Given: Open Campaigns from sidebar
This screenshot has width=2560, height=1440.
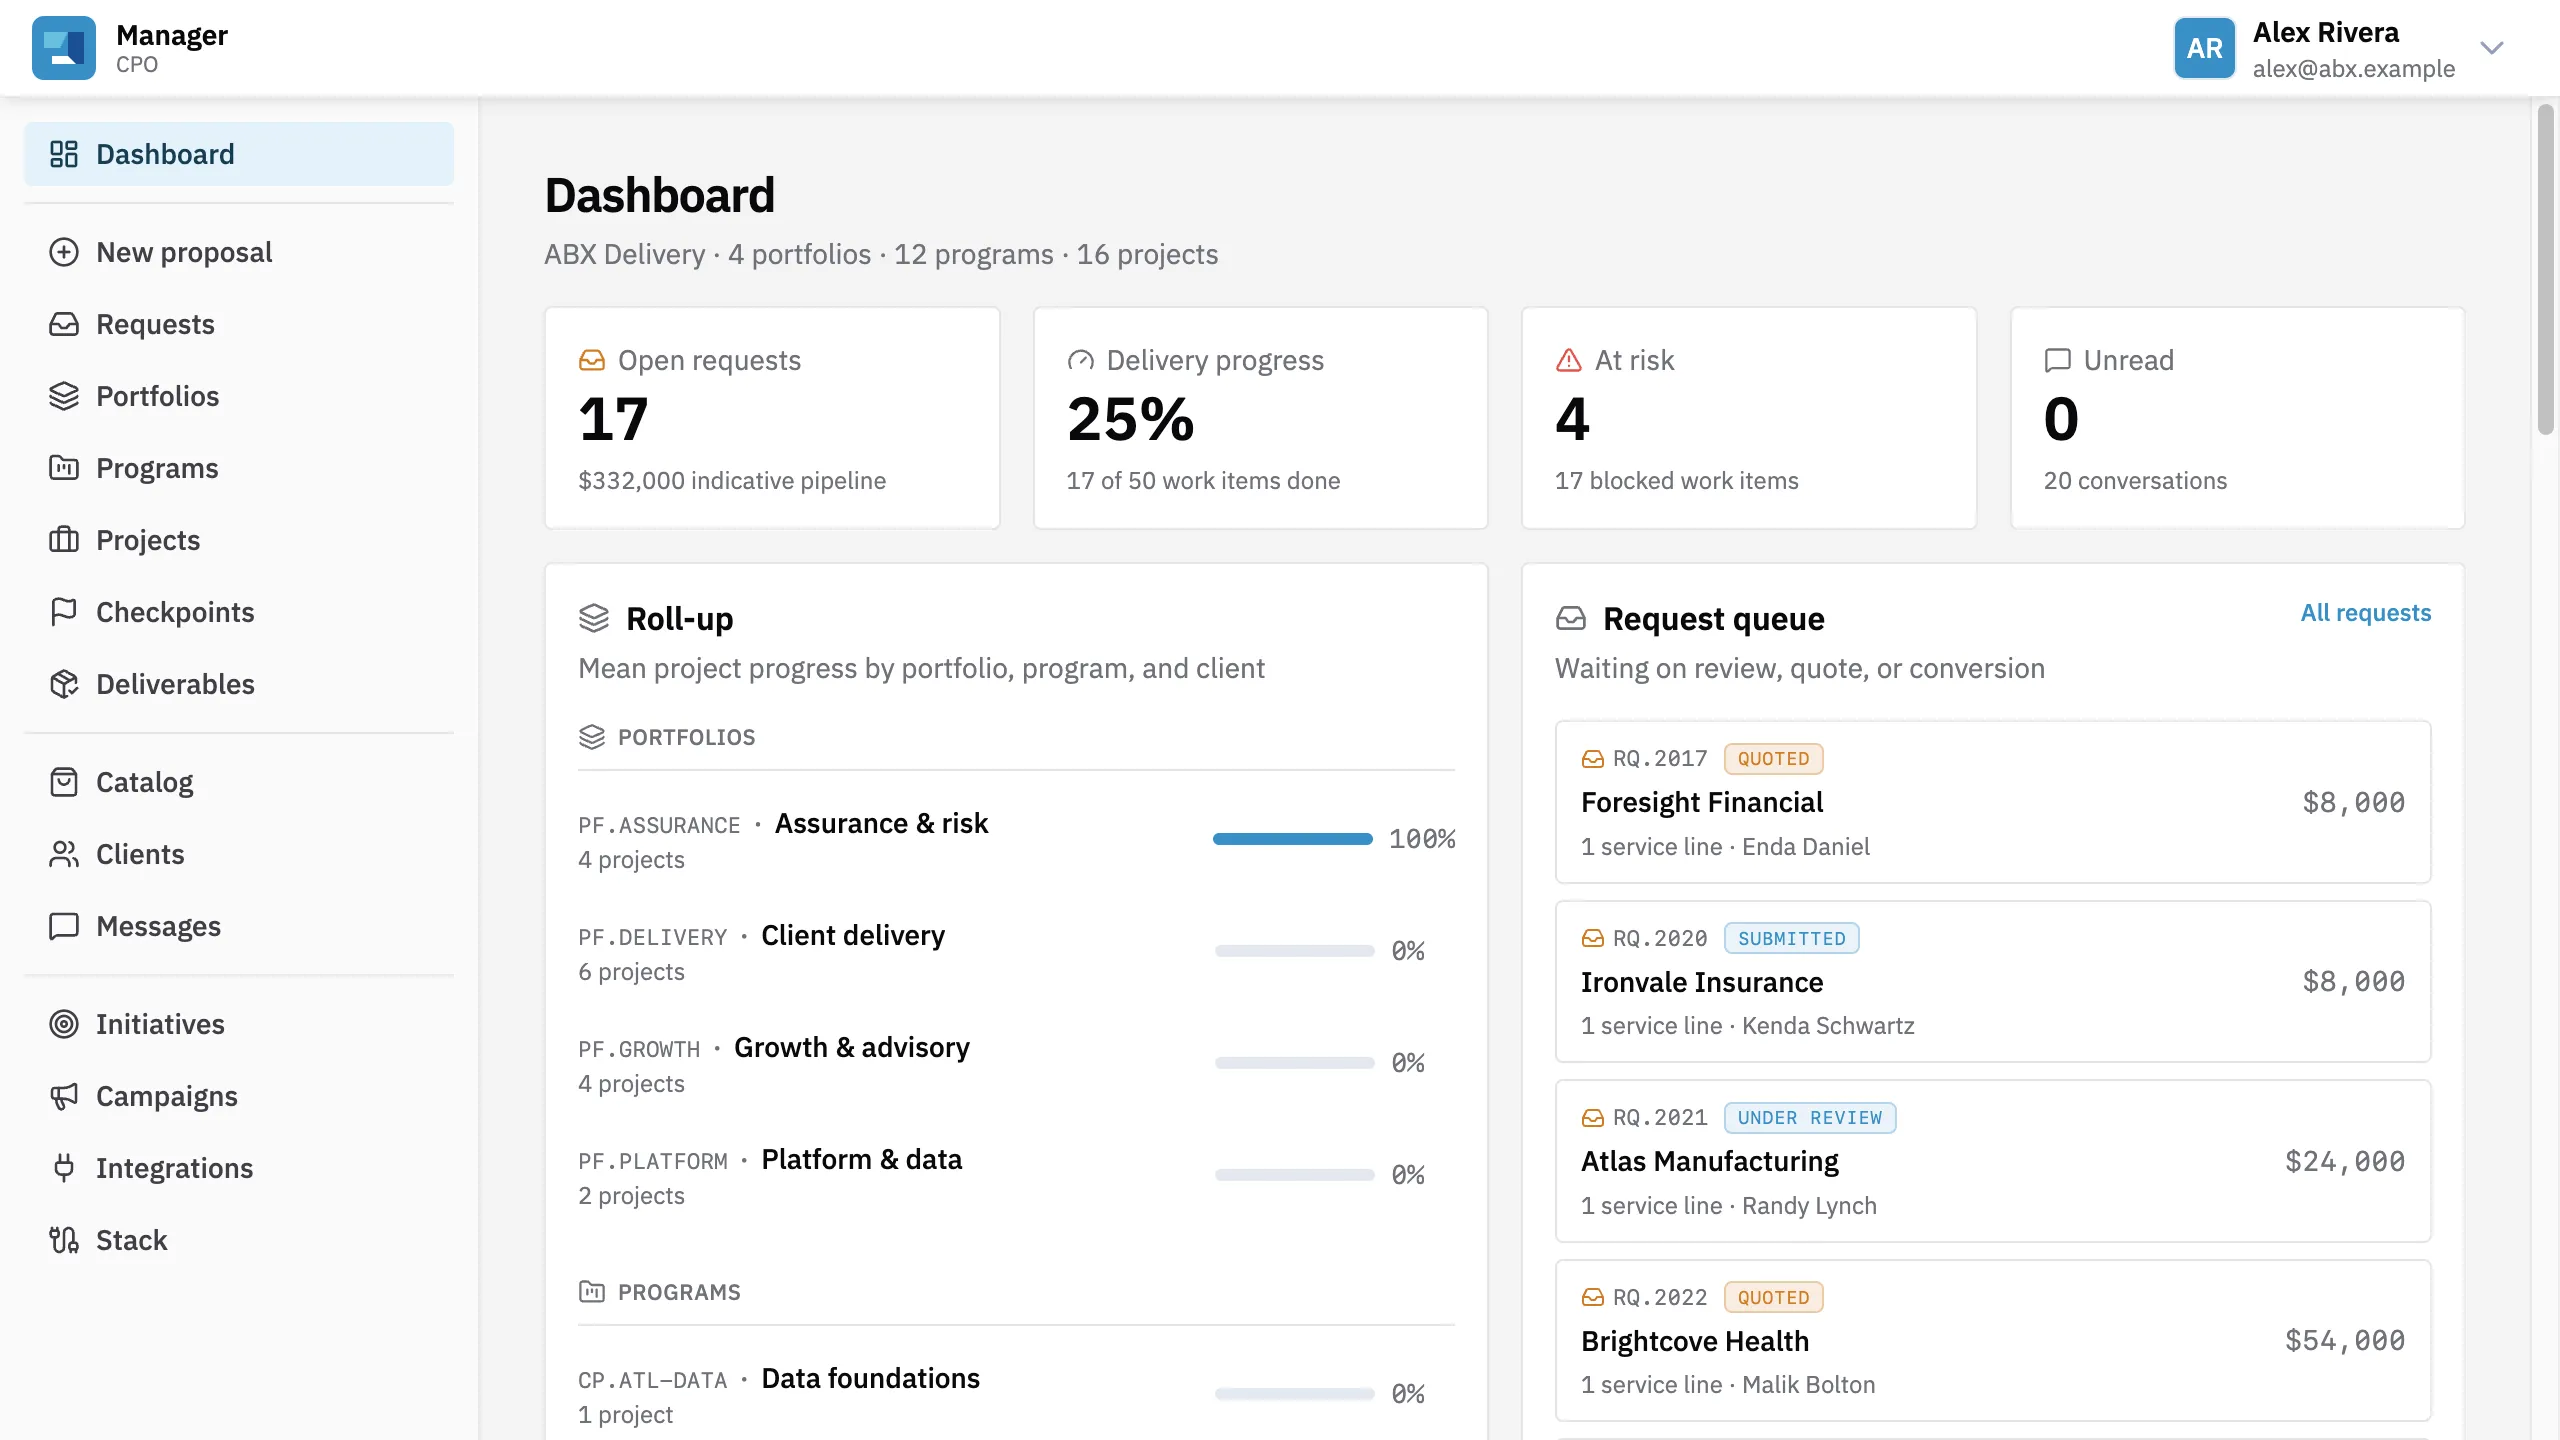Looking at the screenshot, I should 239,1096.
